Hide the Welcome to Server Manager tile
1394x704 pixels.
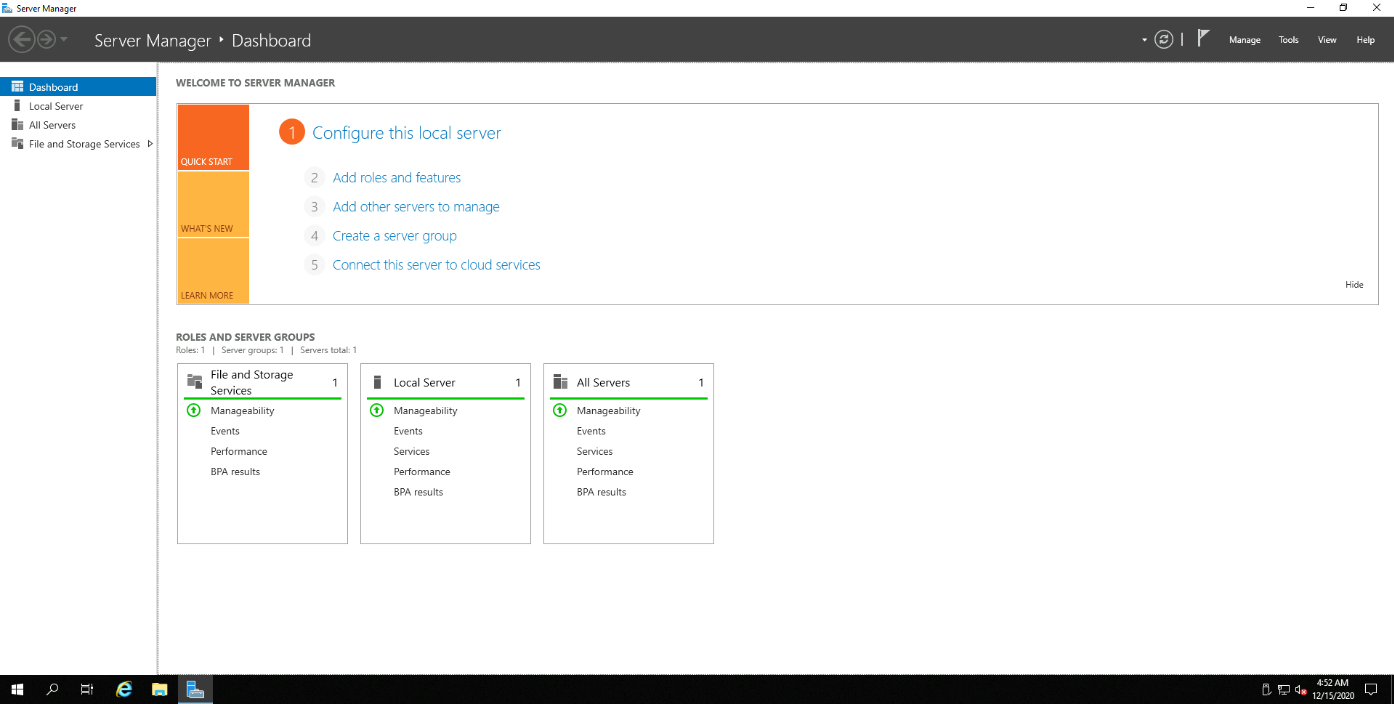coord(1354,284)
